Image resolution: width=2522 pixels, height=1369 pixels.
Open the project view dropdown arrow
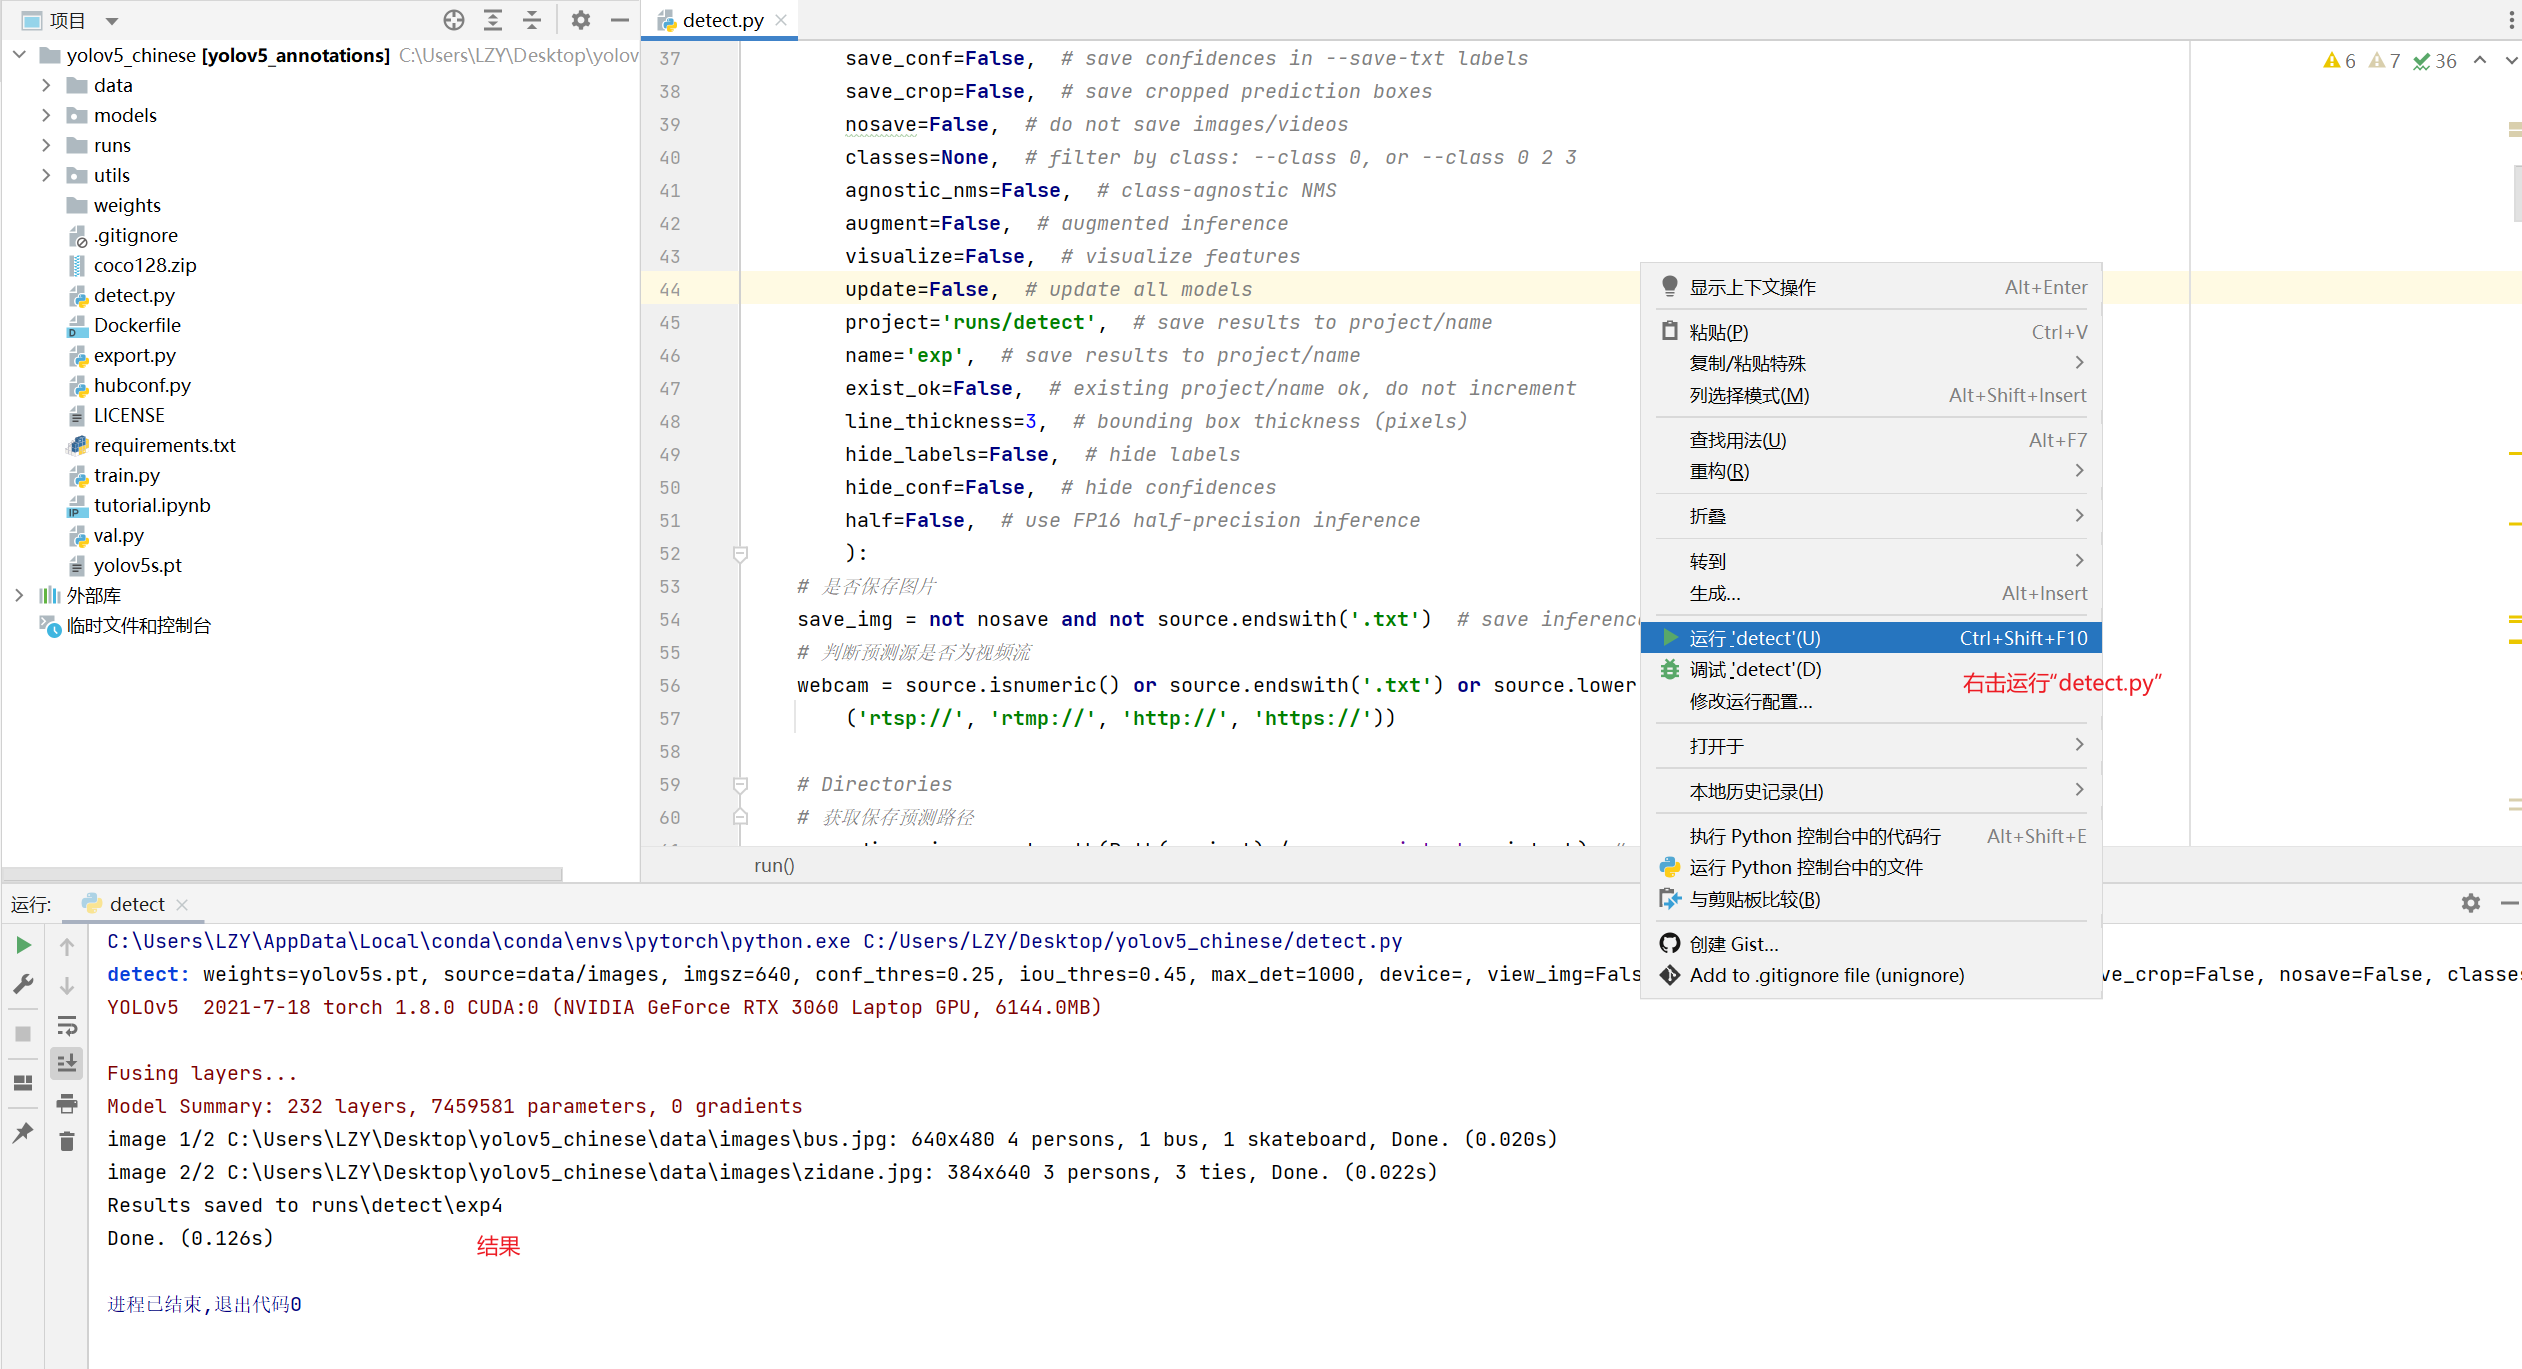(x=112, y=21)
